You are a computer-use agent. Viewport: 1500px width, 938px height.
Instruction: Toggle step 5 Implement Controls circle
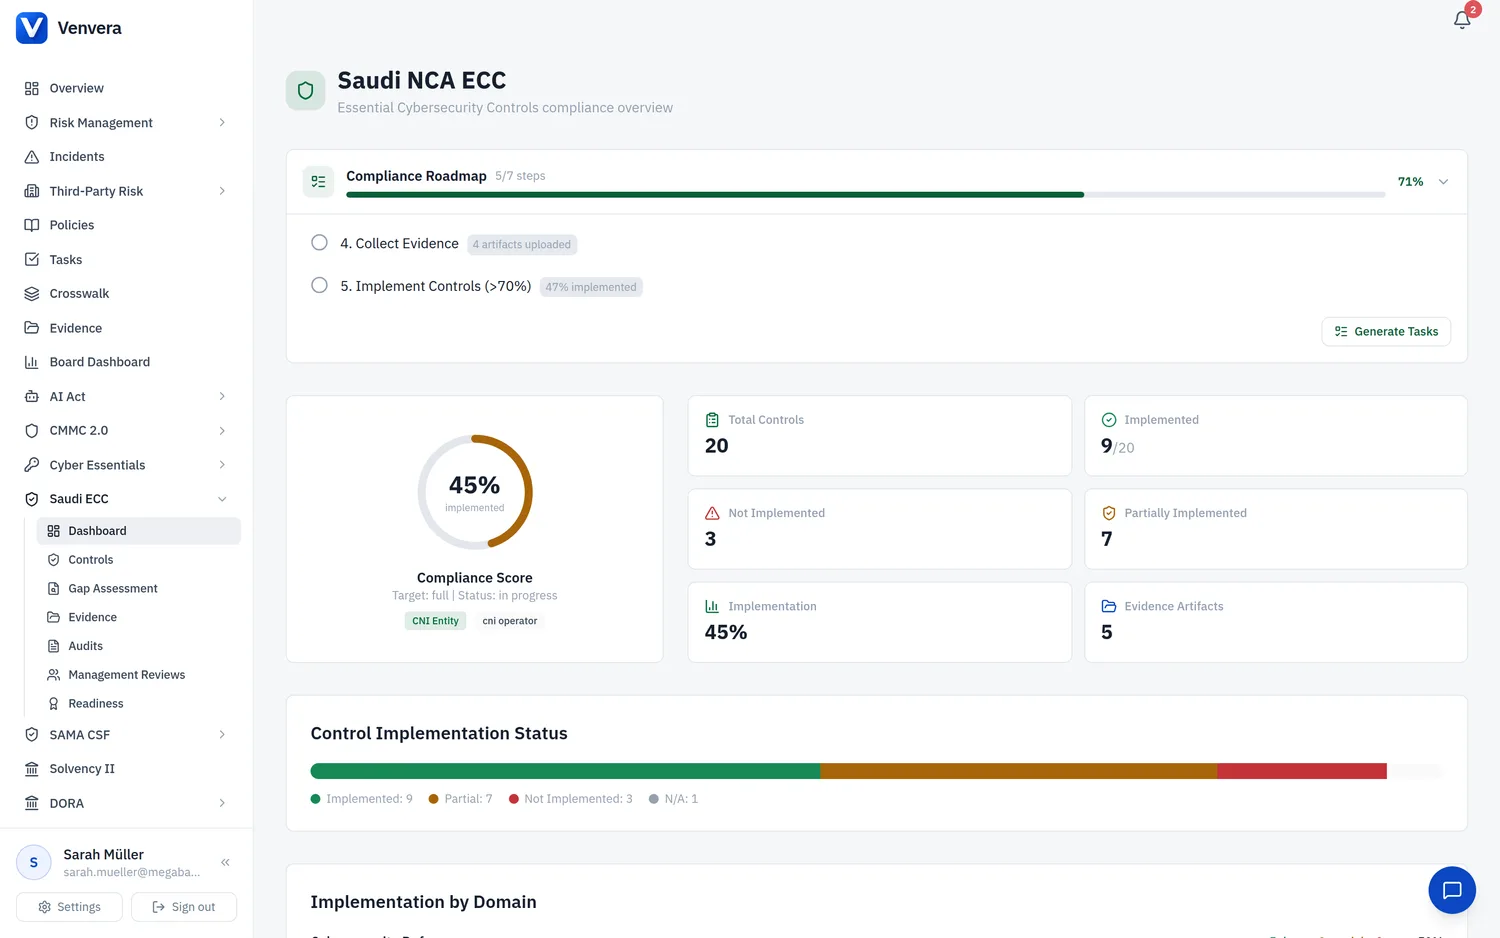pos(319,285)
